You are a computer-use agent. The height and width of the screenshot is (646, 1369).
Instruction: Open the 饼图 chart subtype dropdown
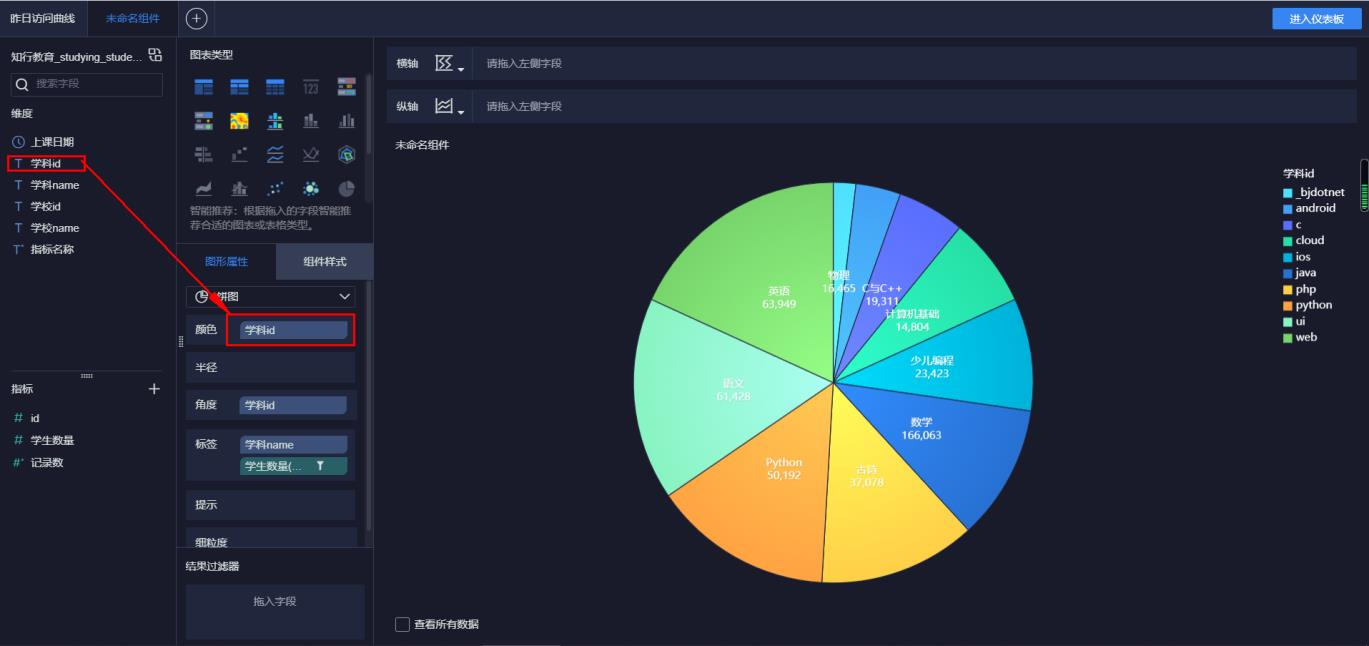coord(270,296)
